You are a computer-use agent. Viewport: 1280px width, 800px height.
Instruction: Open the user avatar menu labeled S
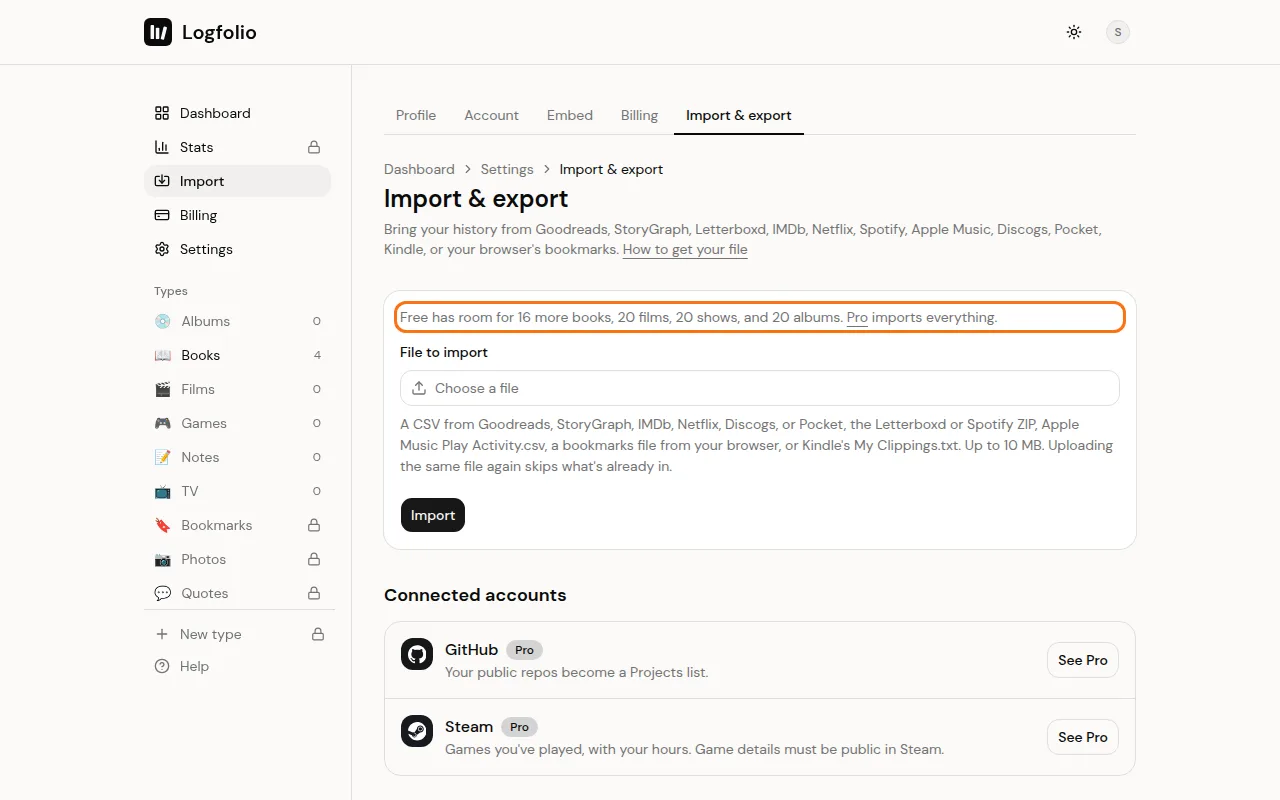pyautogui.click(x=1118, y=32)
